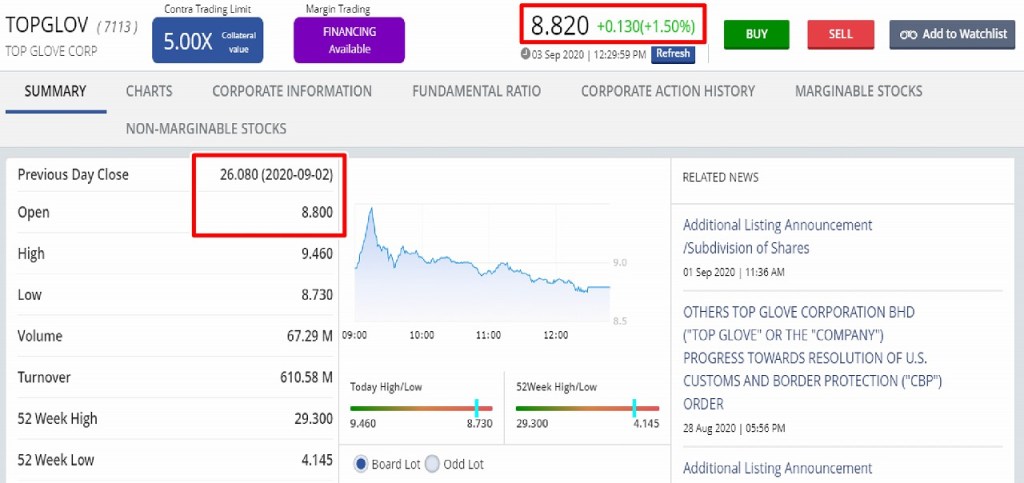1024x483 pixels.
Task: Click the binoculars icon in Add to Watchlist
Action: tap(908, 34)
